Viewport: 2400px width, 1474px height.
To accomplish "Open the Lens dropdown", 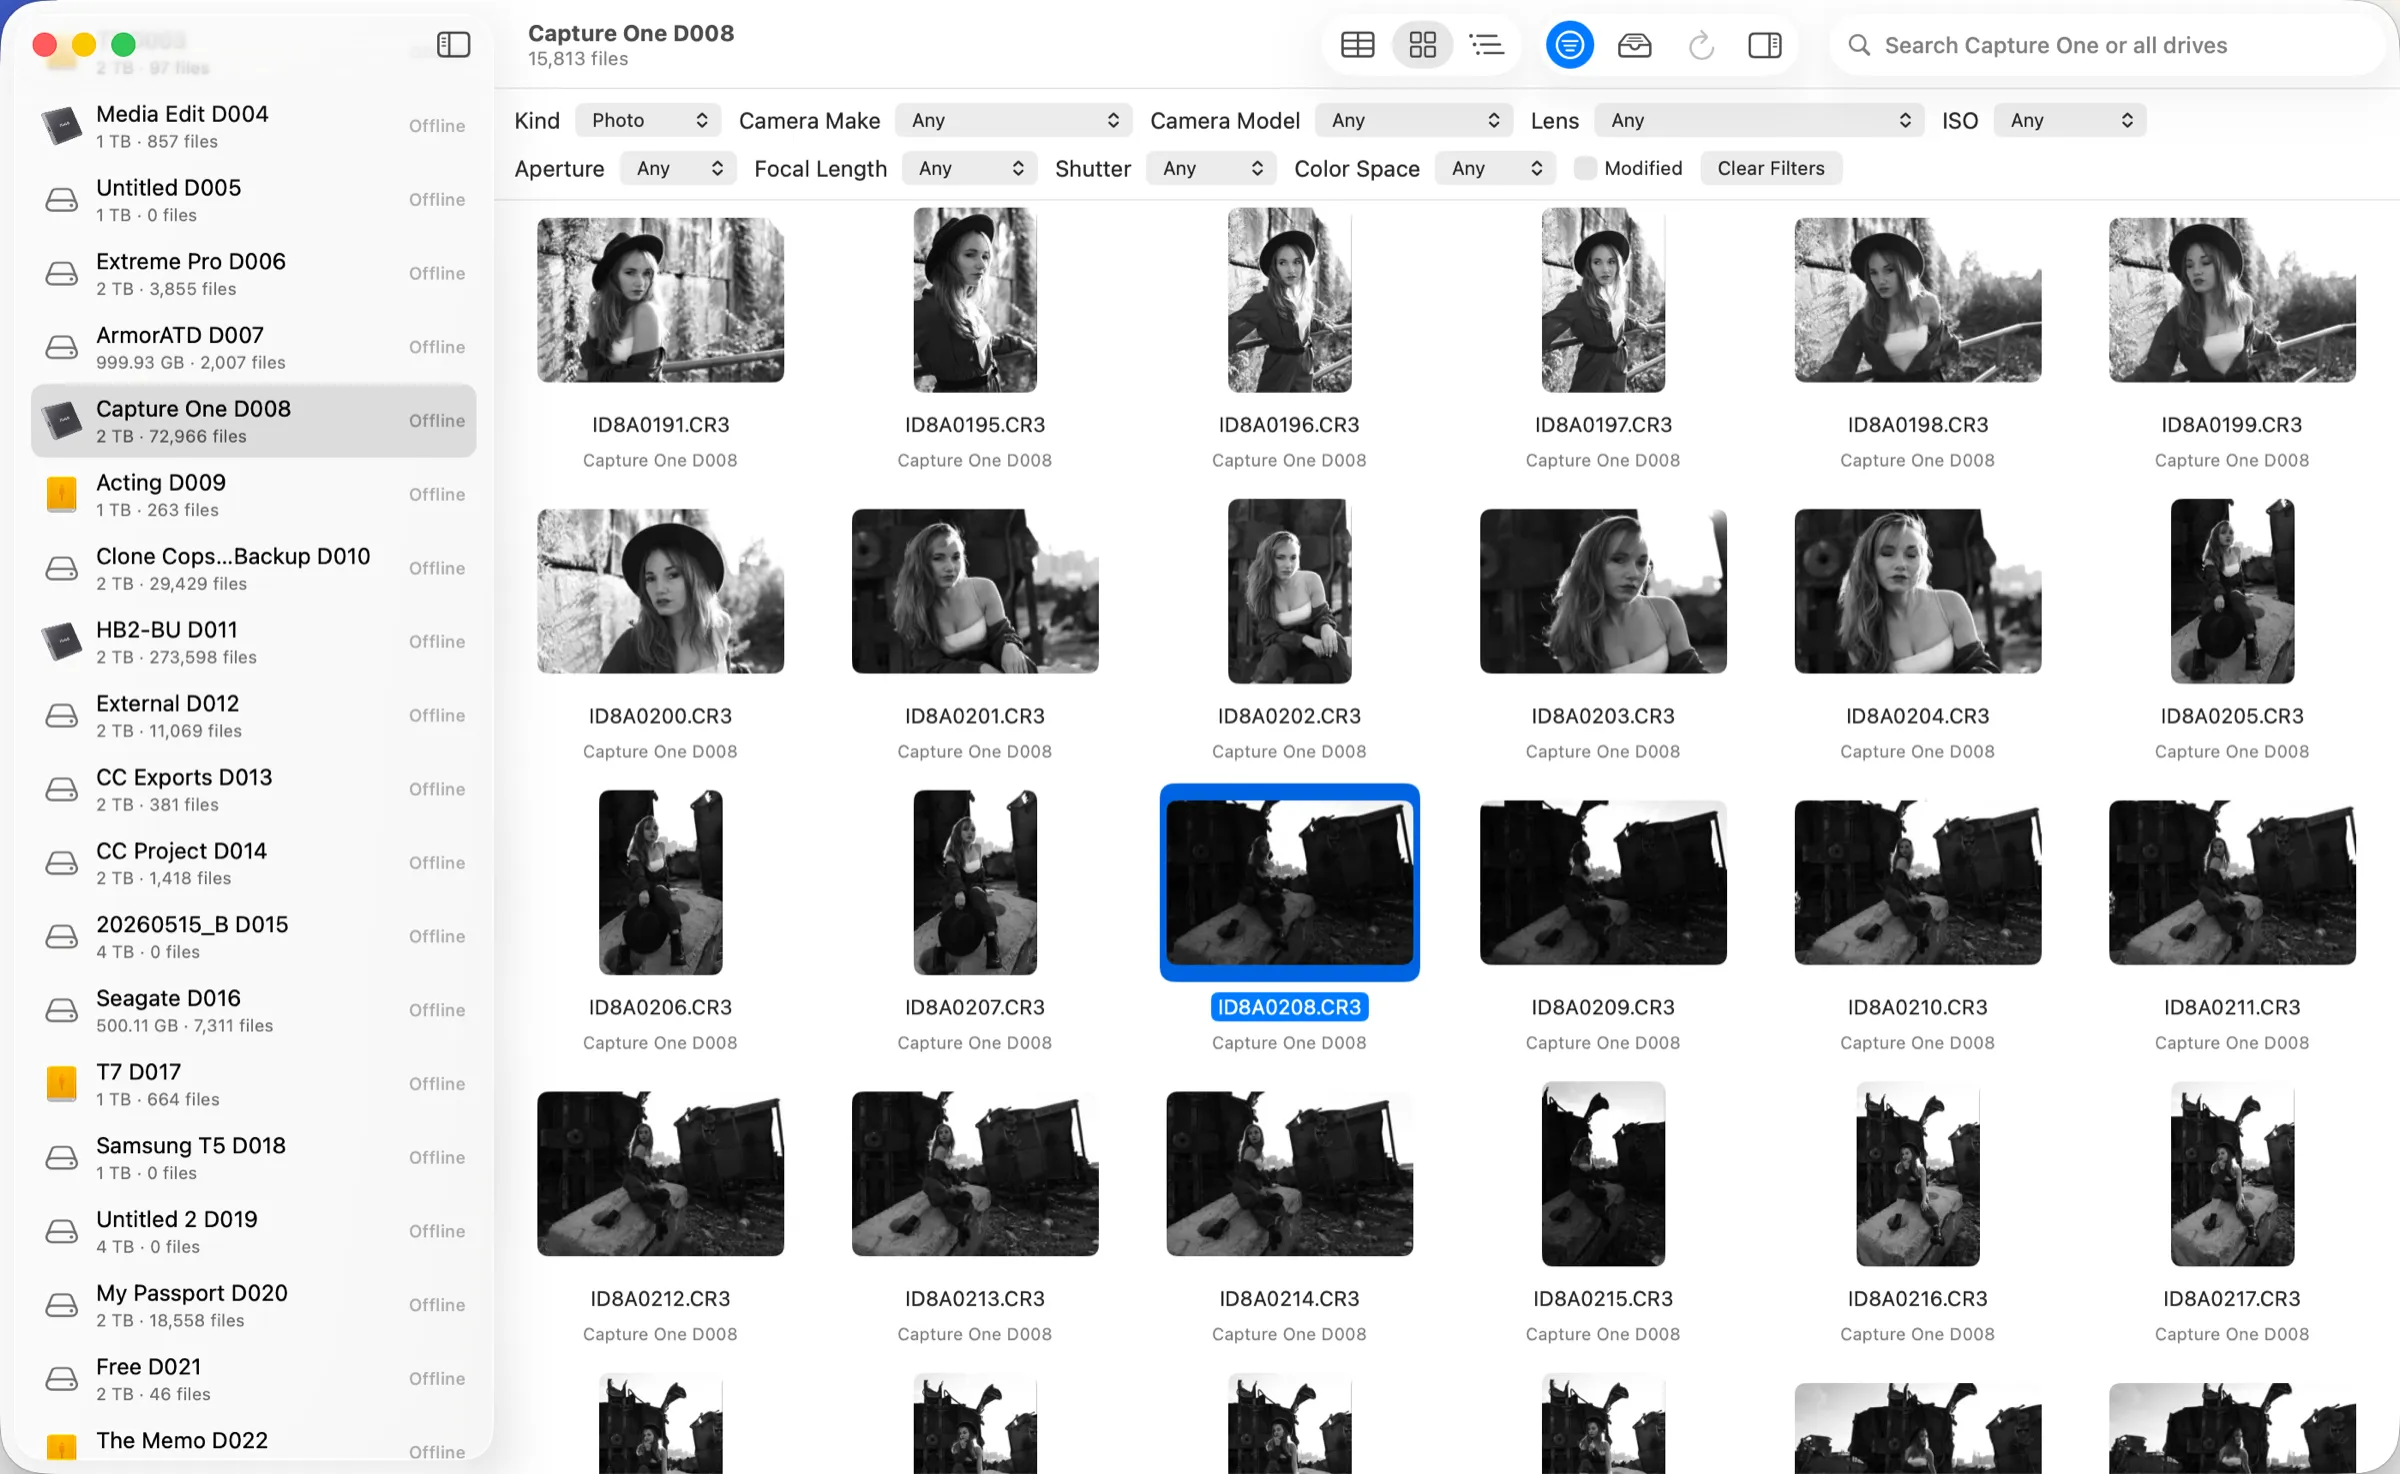I will (1759, 120).
